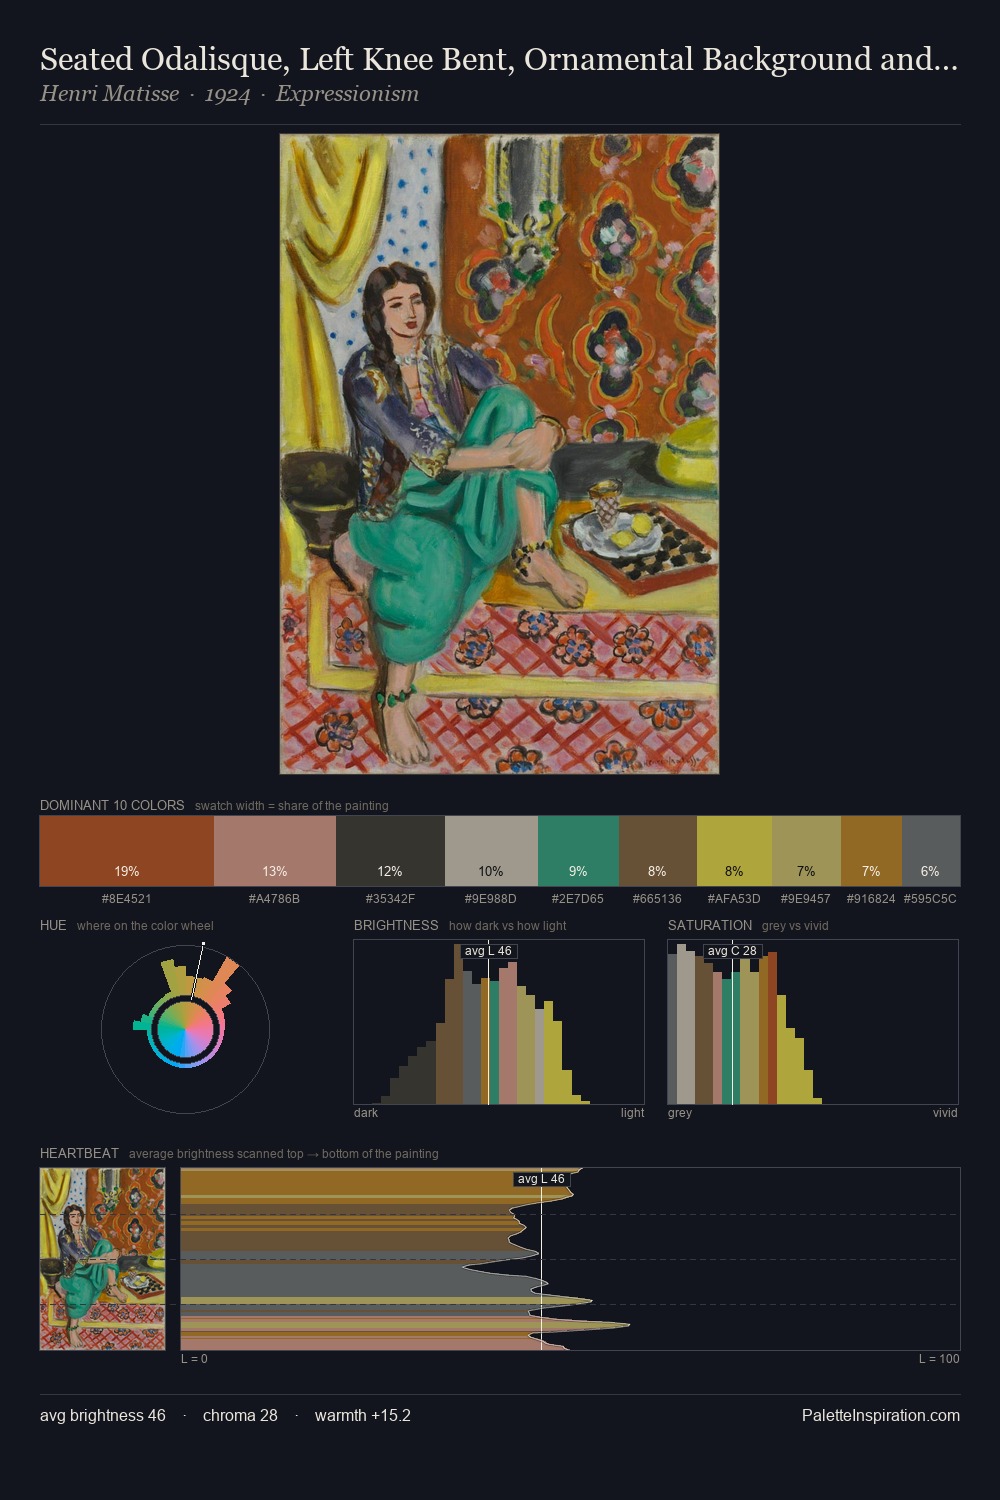The image size is (1000, 1500).
Task: Click the 'light' brightness axis label
Action: pos(633,1113)
